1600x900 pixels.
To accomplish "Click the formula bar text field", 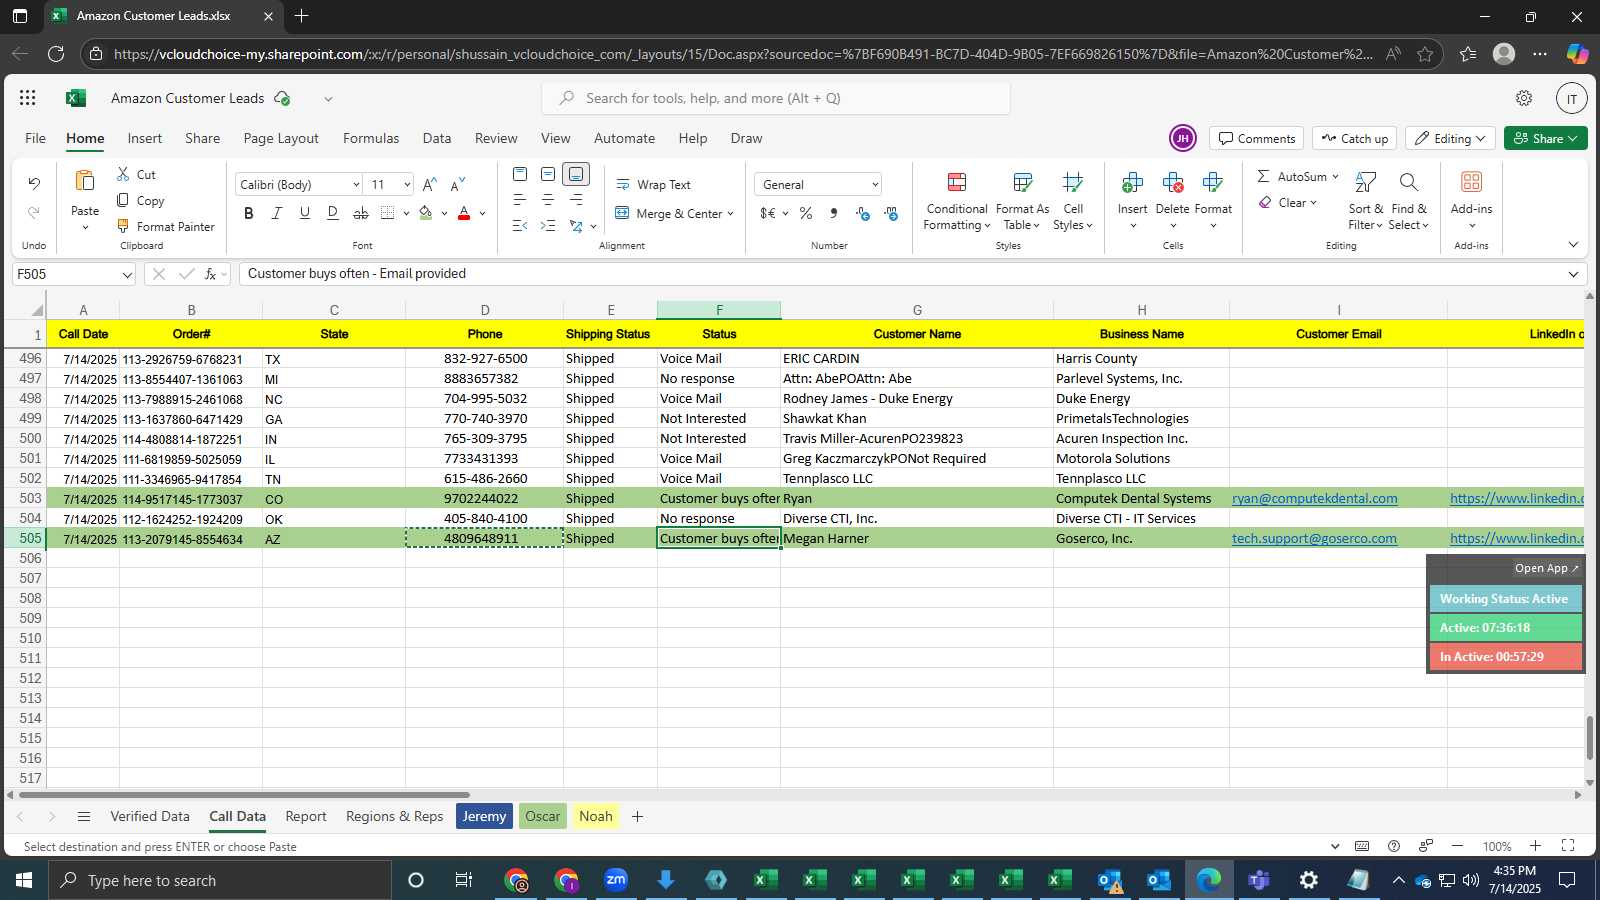I will [x=900, y=274].
